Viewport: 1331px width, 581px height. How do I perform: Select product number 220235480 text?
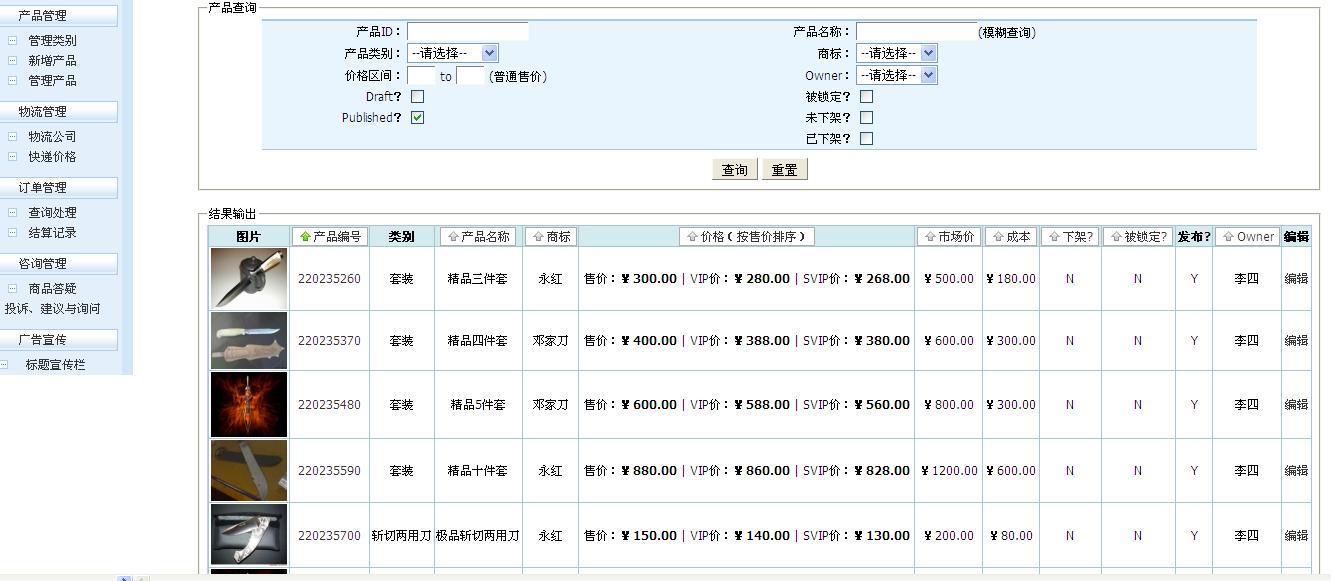click(x=329, y=405)
